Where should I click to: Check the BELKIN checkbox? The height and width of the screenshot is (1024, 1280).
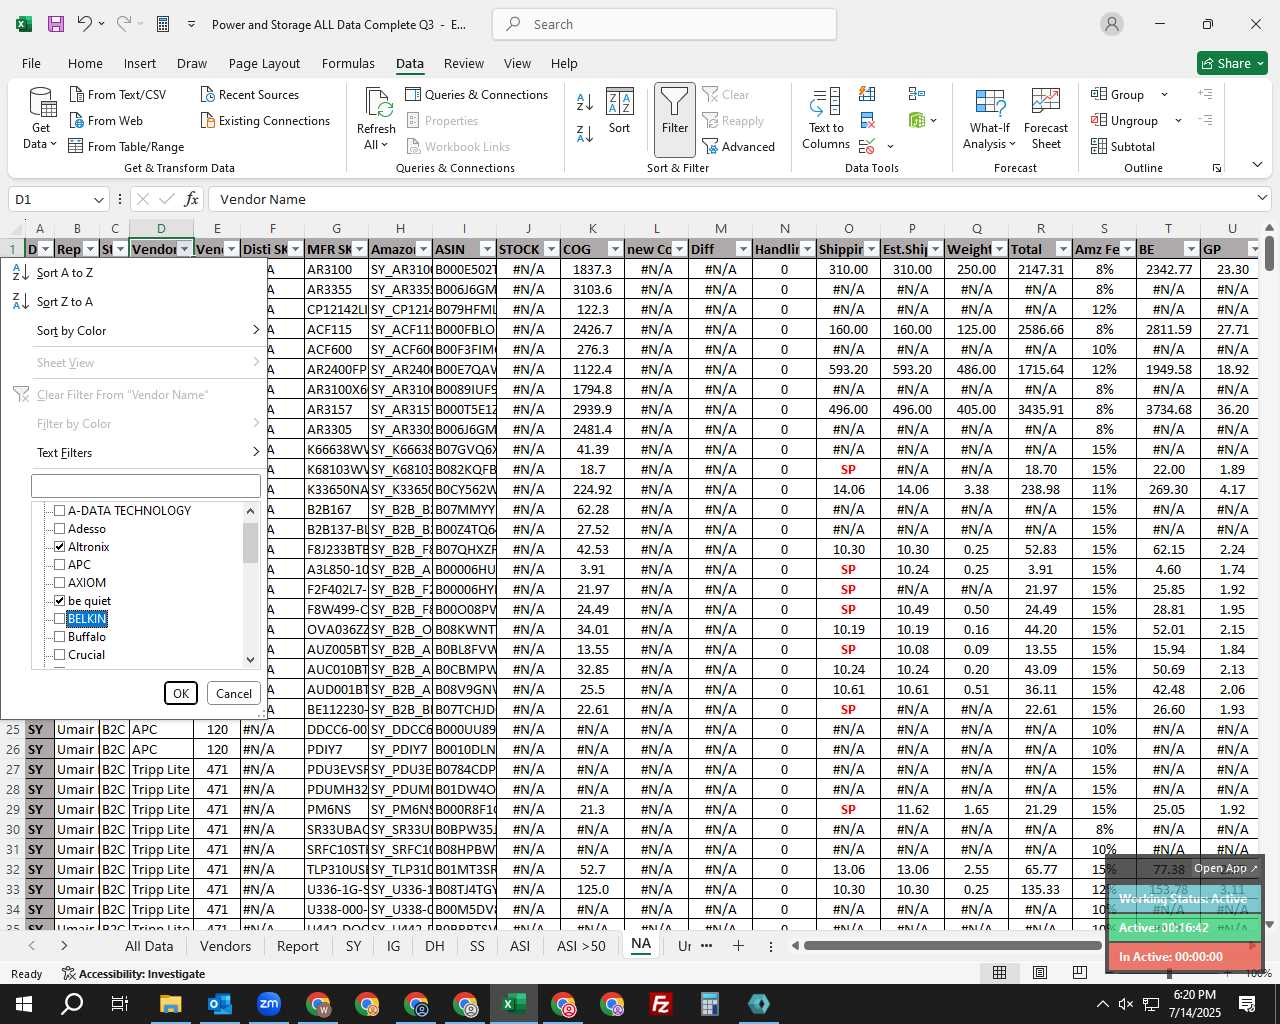point(60,619)
